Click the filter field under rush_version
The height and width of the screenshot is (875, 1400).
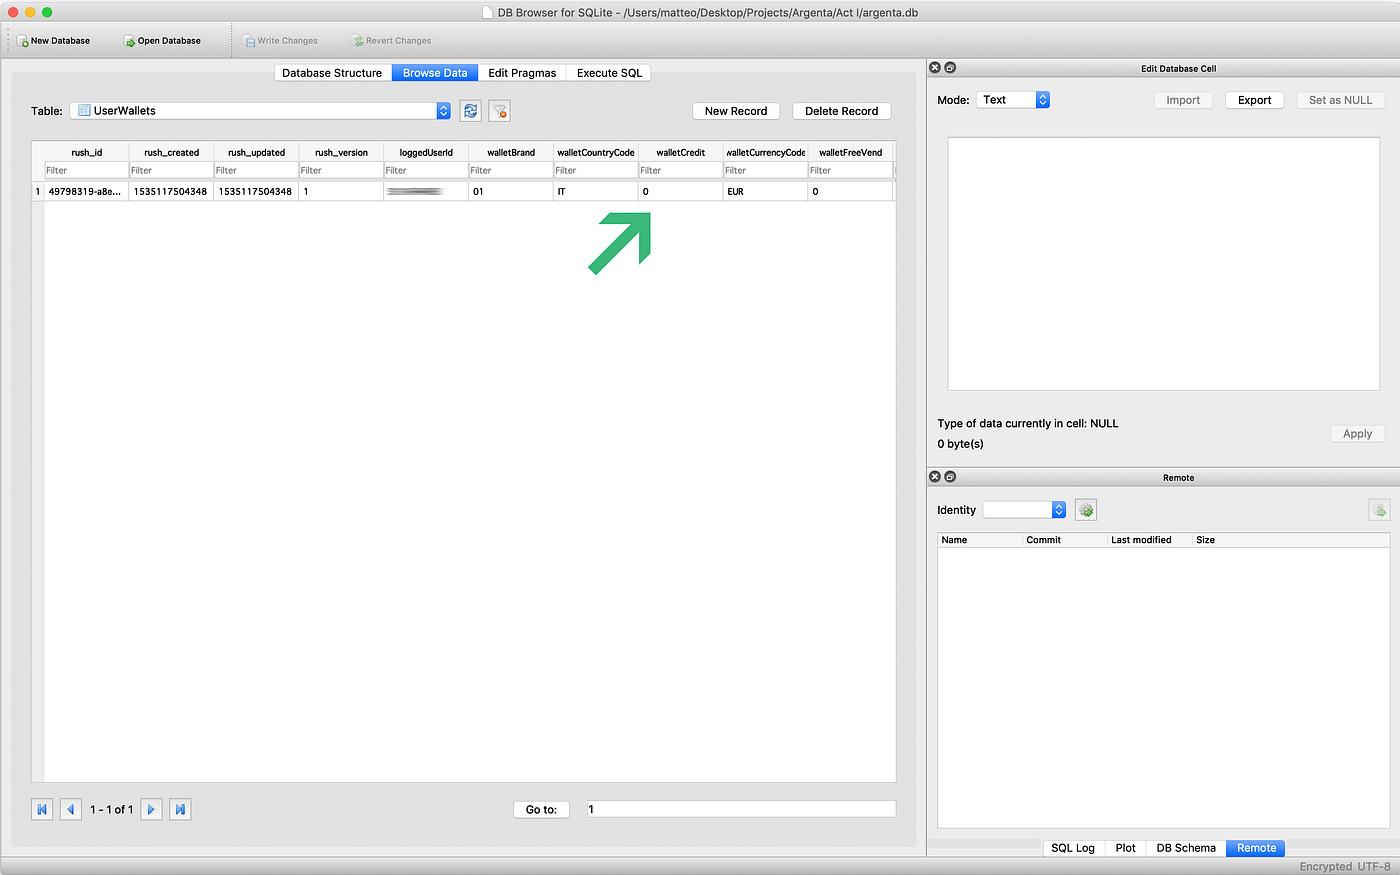(341, 170)
